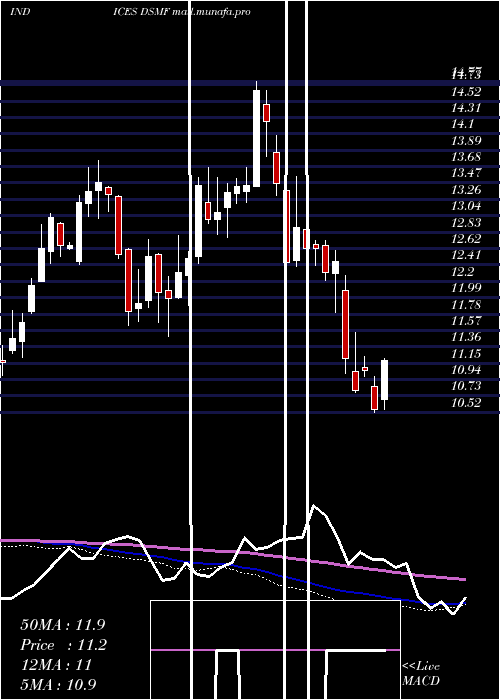Click the <<Live MACD label
The image size is (500, 700).
coord(421,674)
